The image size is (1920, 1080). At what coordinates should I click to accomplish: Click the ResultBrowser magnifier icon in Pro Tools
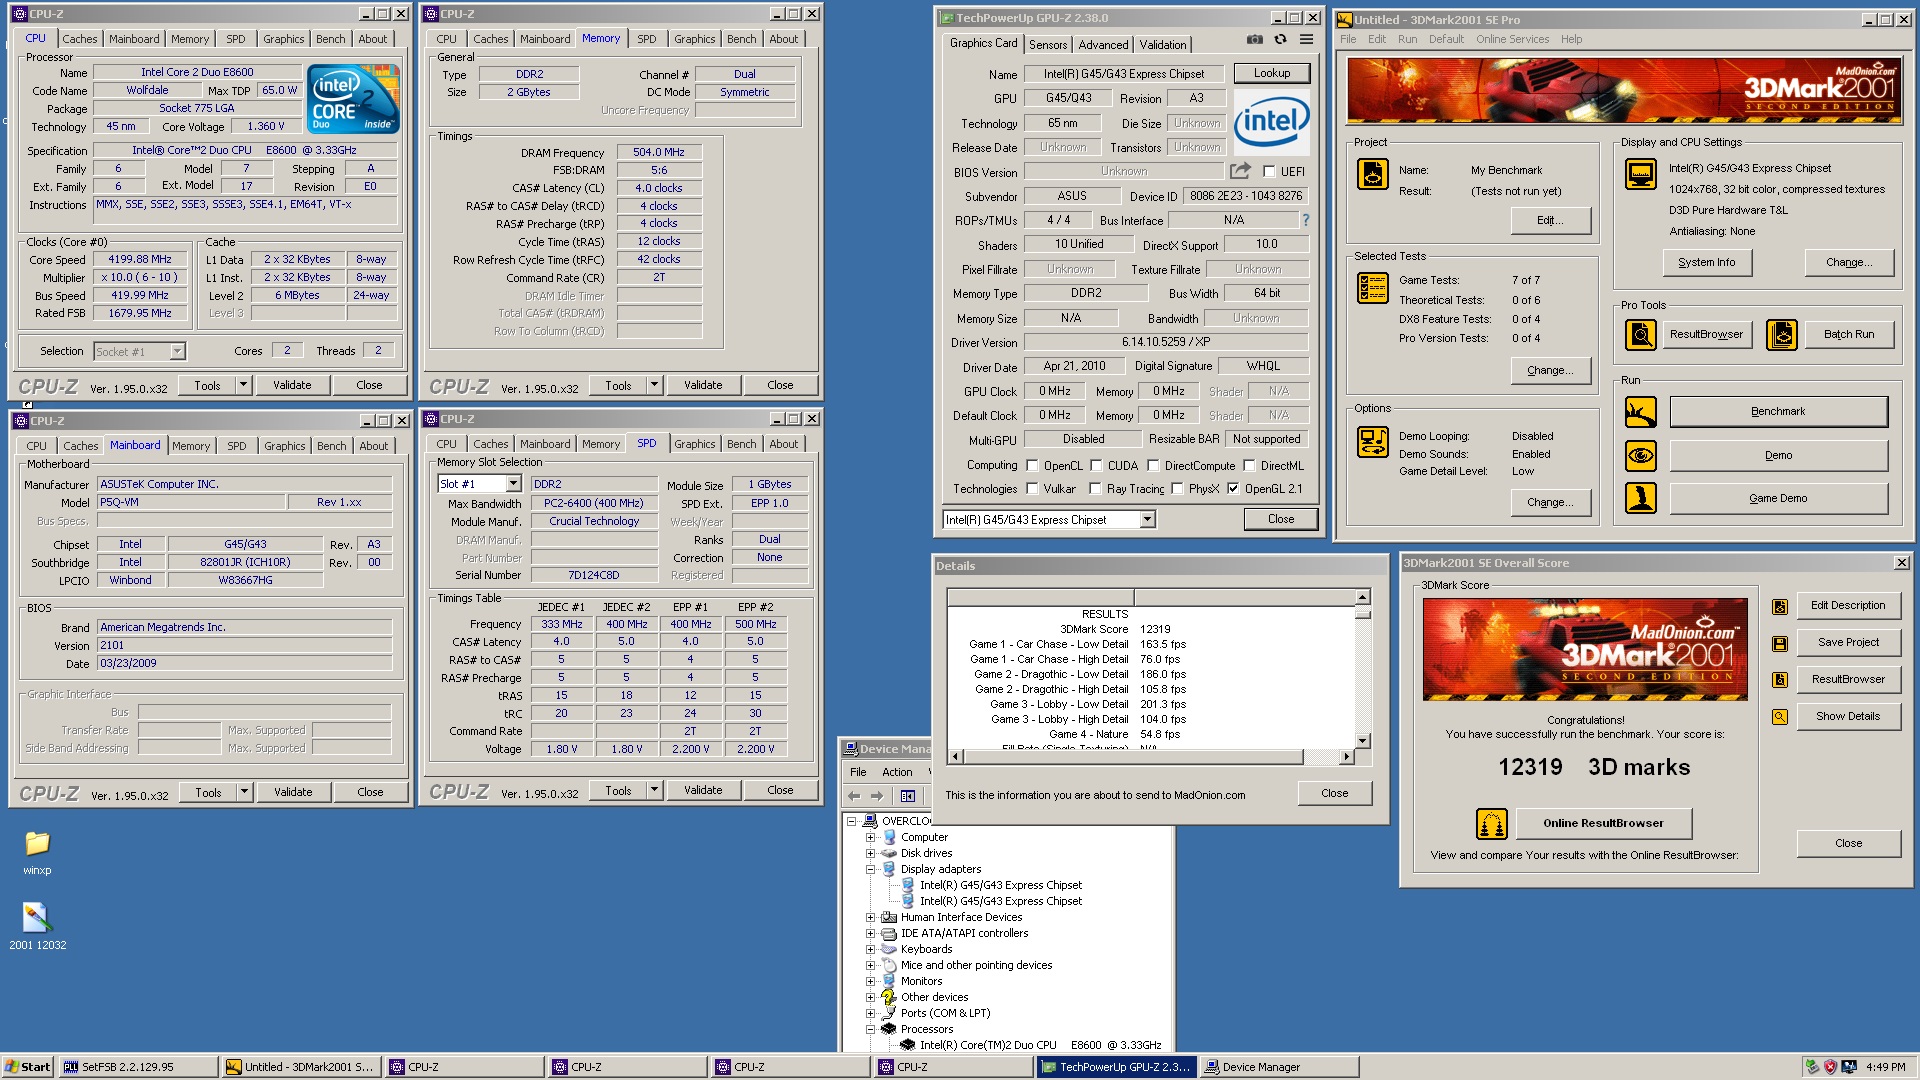tap(1640, 335)
